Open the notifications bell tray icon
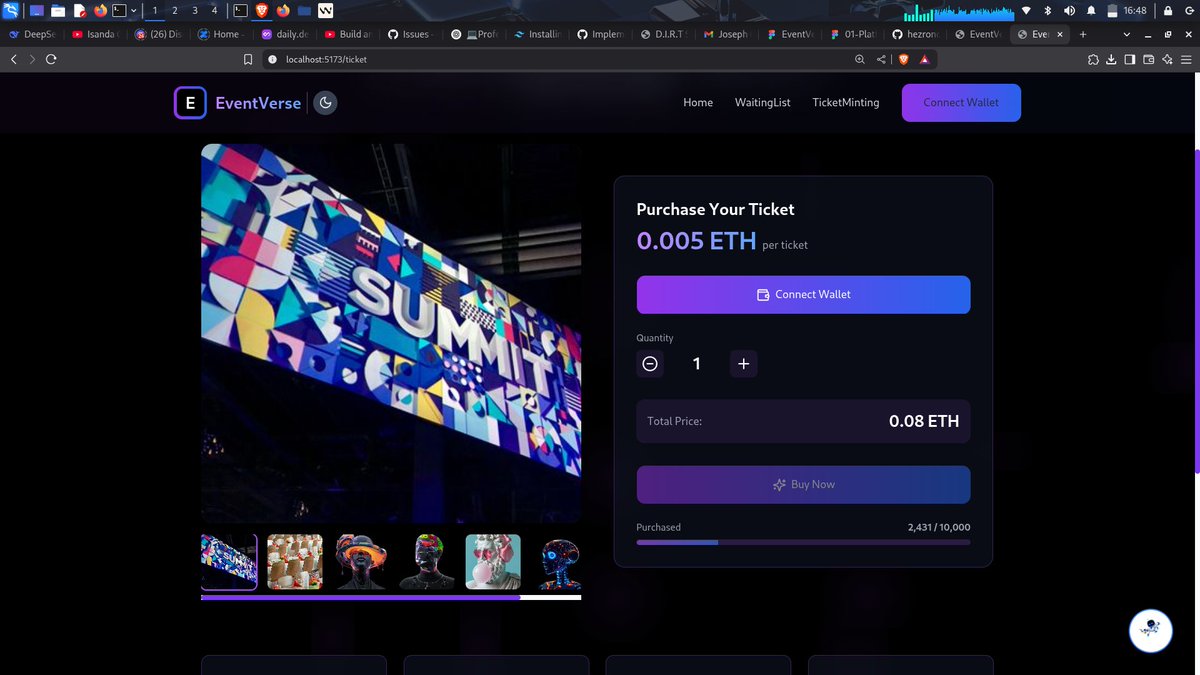This screenshot has height=675, width=1200. [1091, 11]
